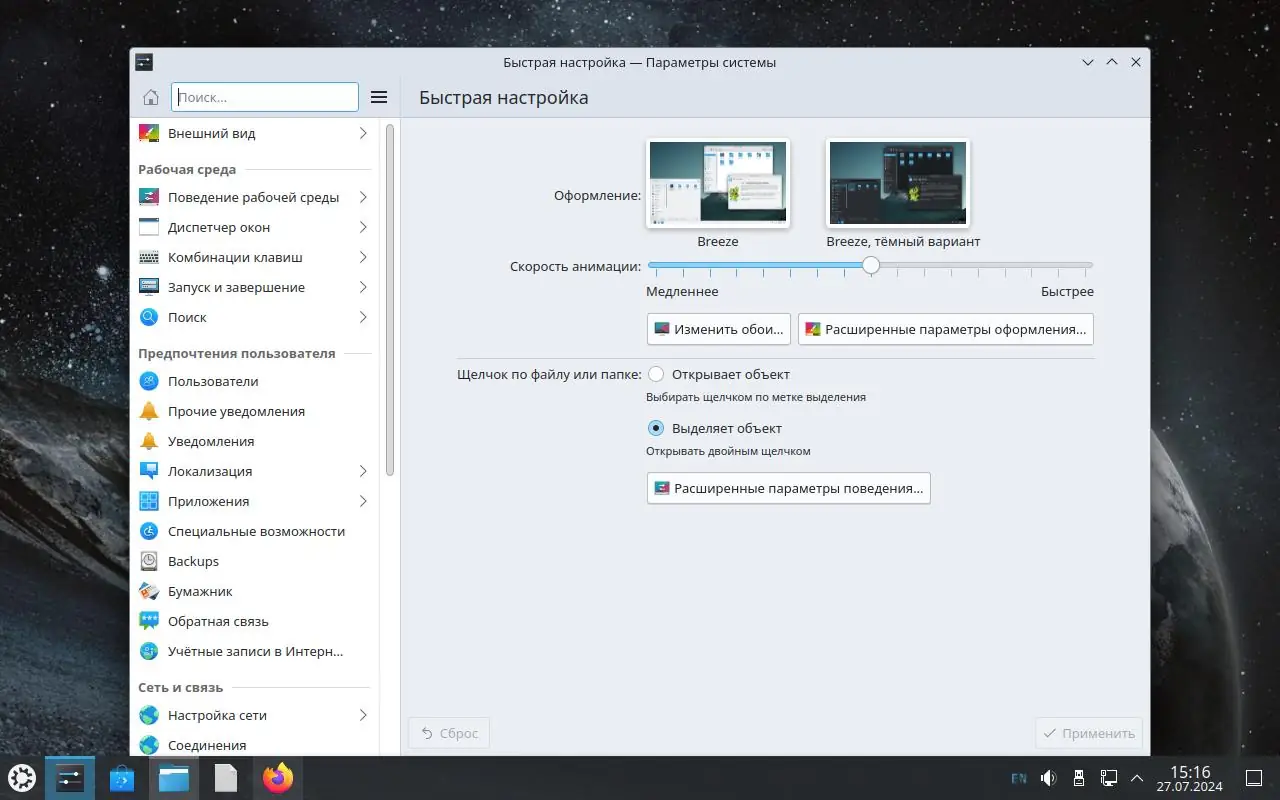The width and height of the screenshot is (1280, 800).
Task: Expand the Внешний вид chevron
Action: pyautogui.click(x=363, y=133)
